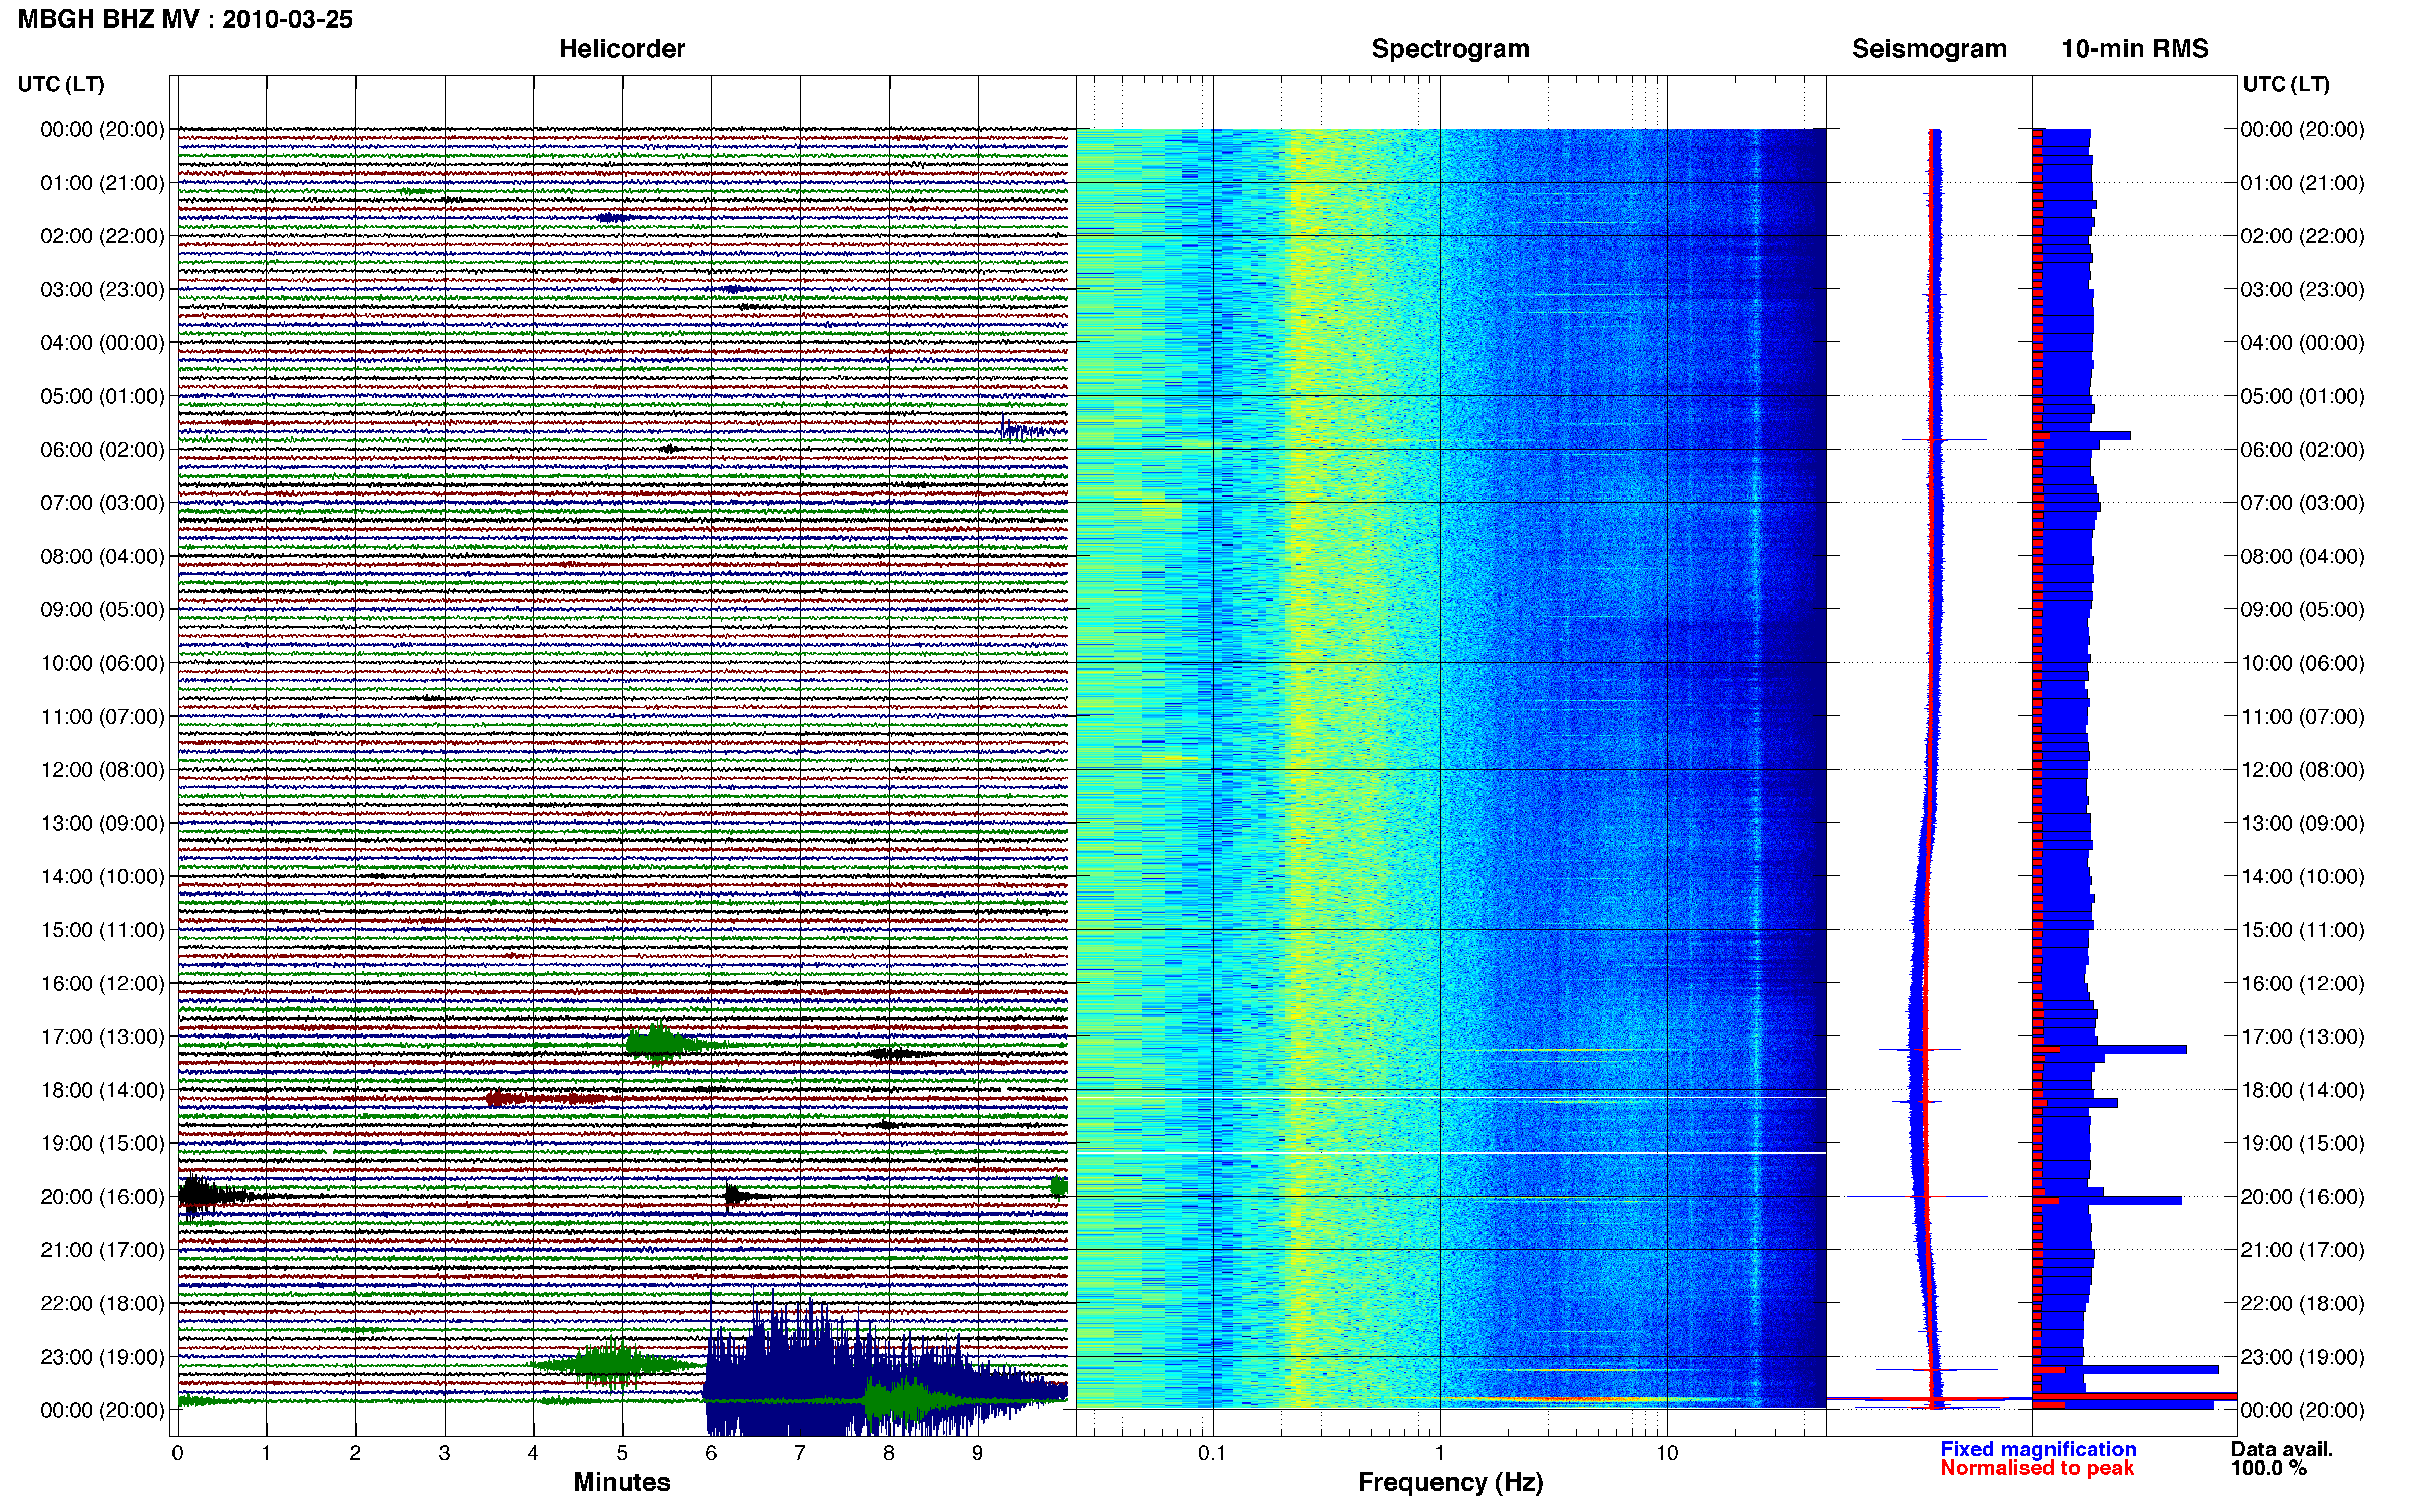Click minute tick label '5' on helicorder axis

[x=622, y=1453]
